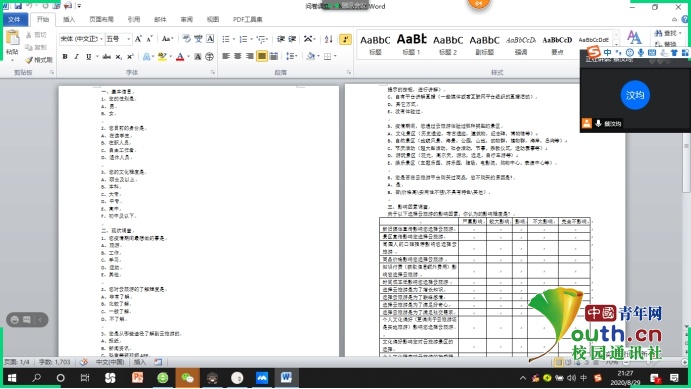Toggle italic formatting button
Screen dimensions: 691x389
pyautogui.click(x=77, y=56)
